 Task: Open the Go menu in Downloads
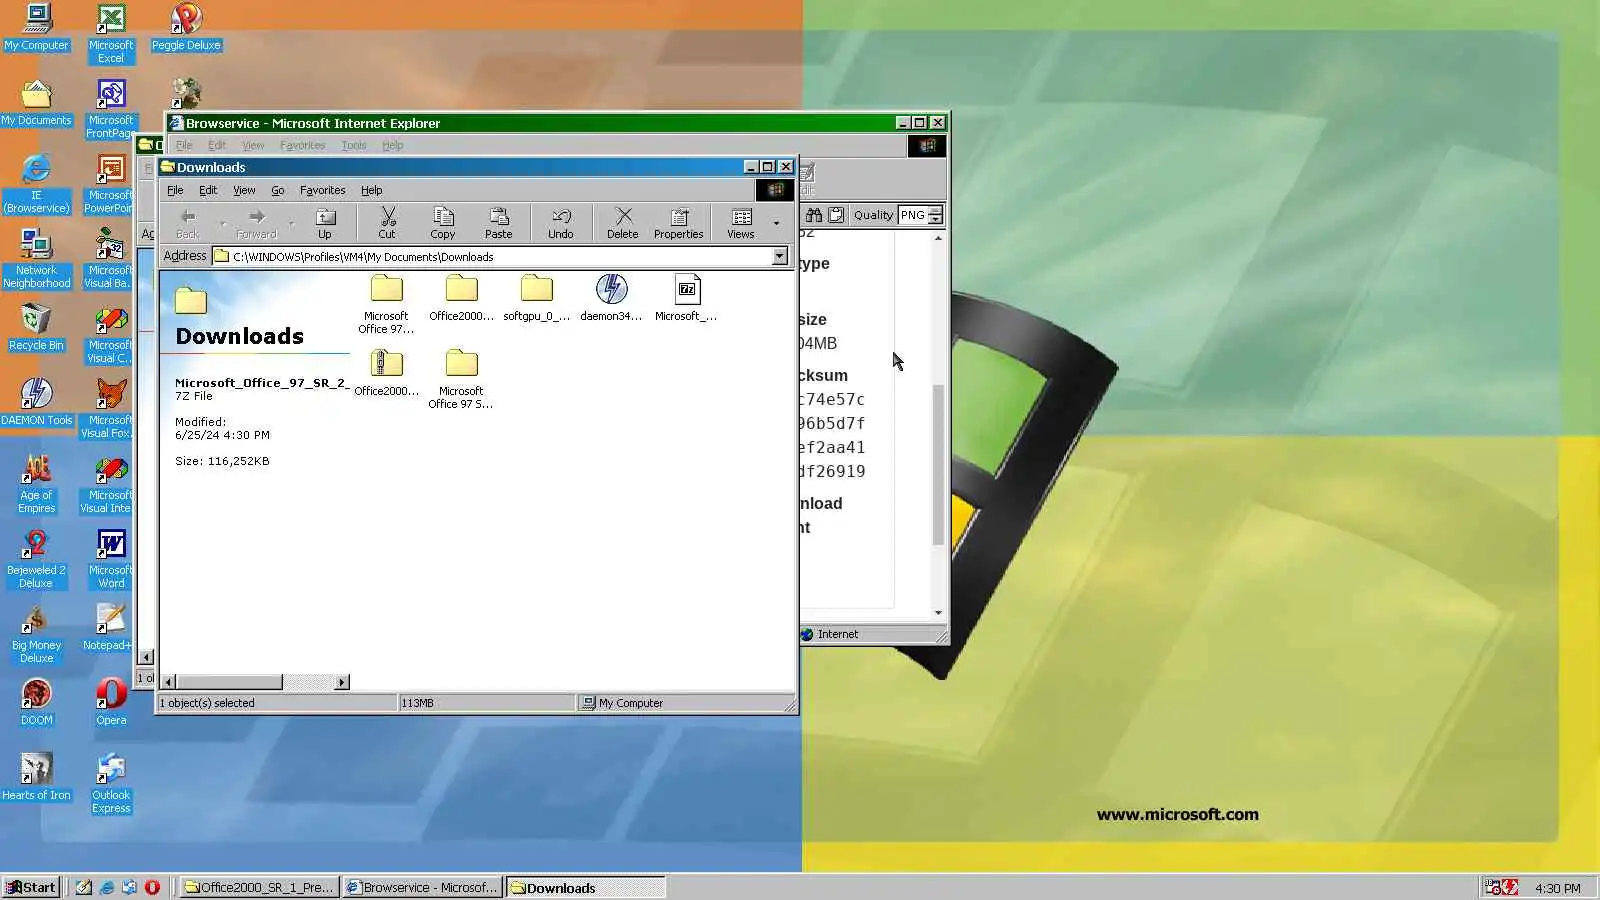[278, 190]
